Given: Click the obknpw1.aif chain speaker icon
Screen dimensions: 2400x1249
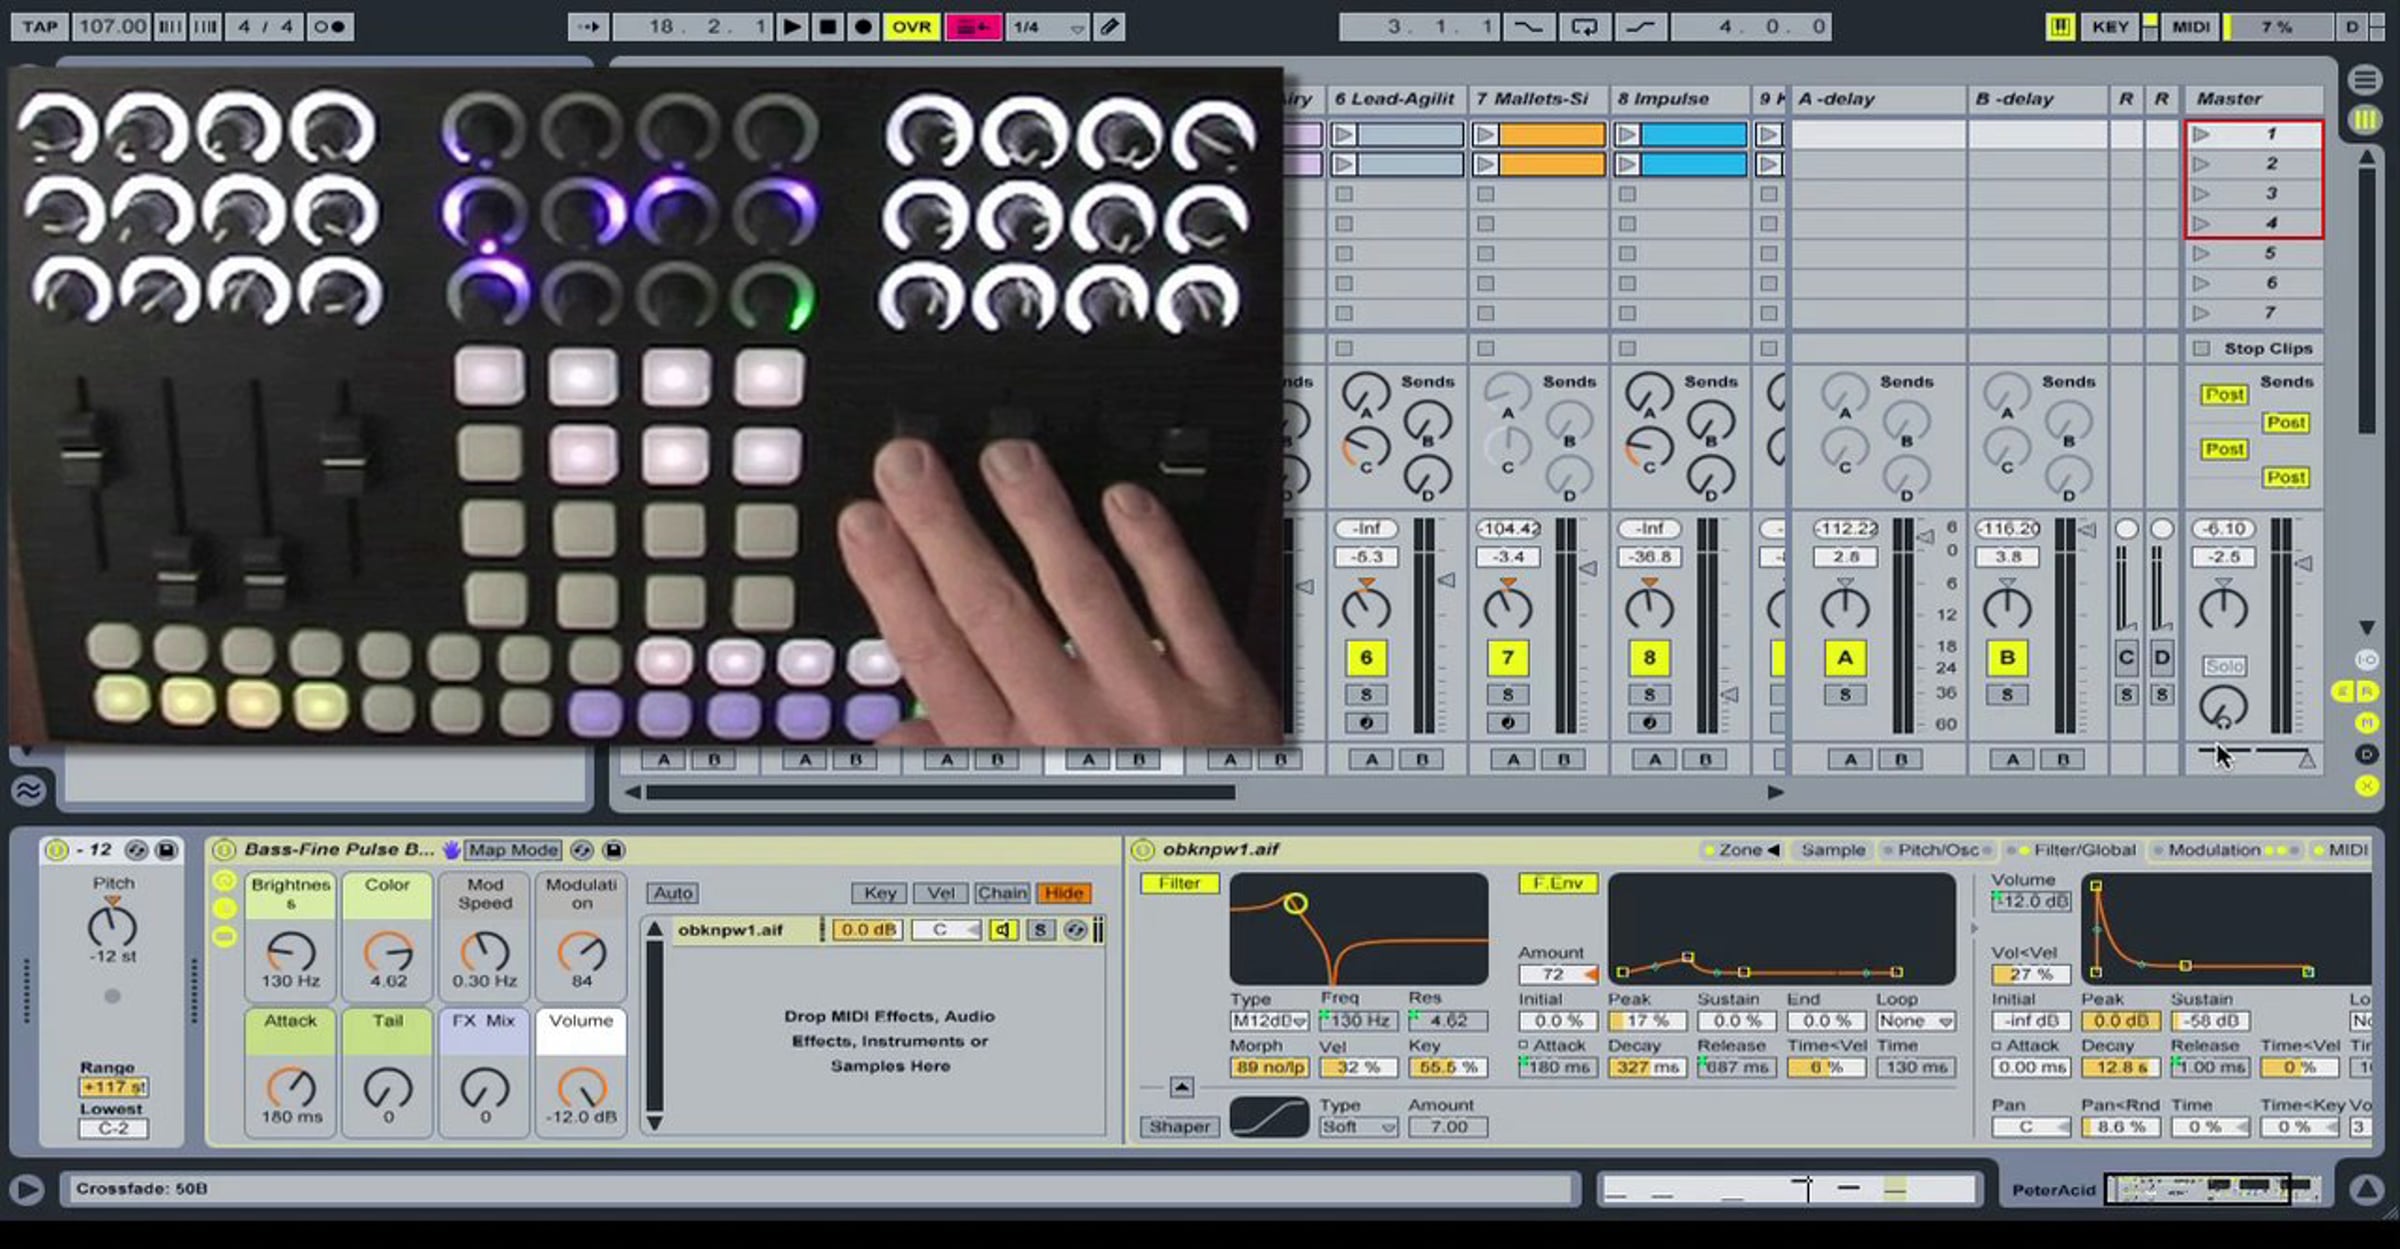Looking at the screenshot, I should coord(1002,930).
